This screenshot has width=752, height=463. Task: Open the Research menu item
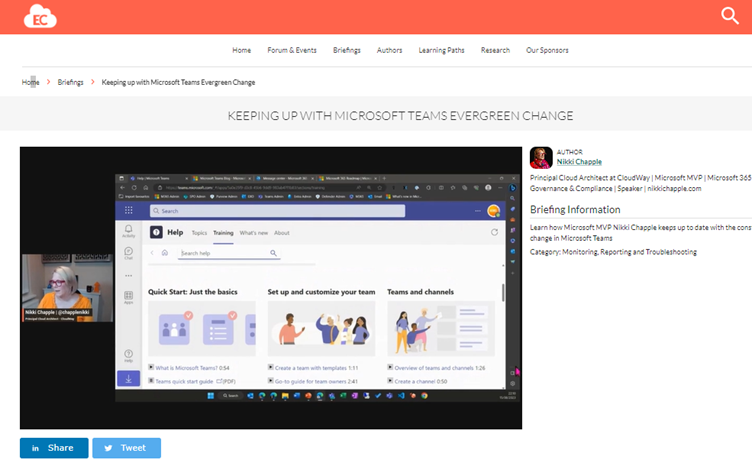[495, 50]
